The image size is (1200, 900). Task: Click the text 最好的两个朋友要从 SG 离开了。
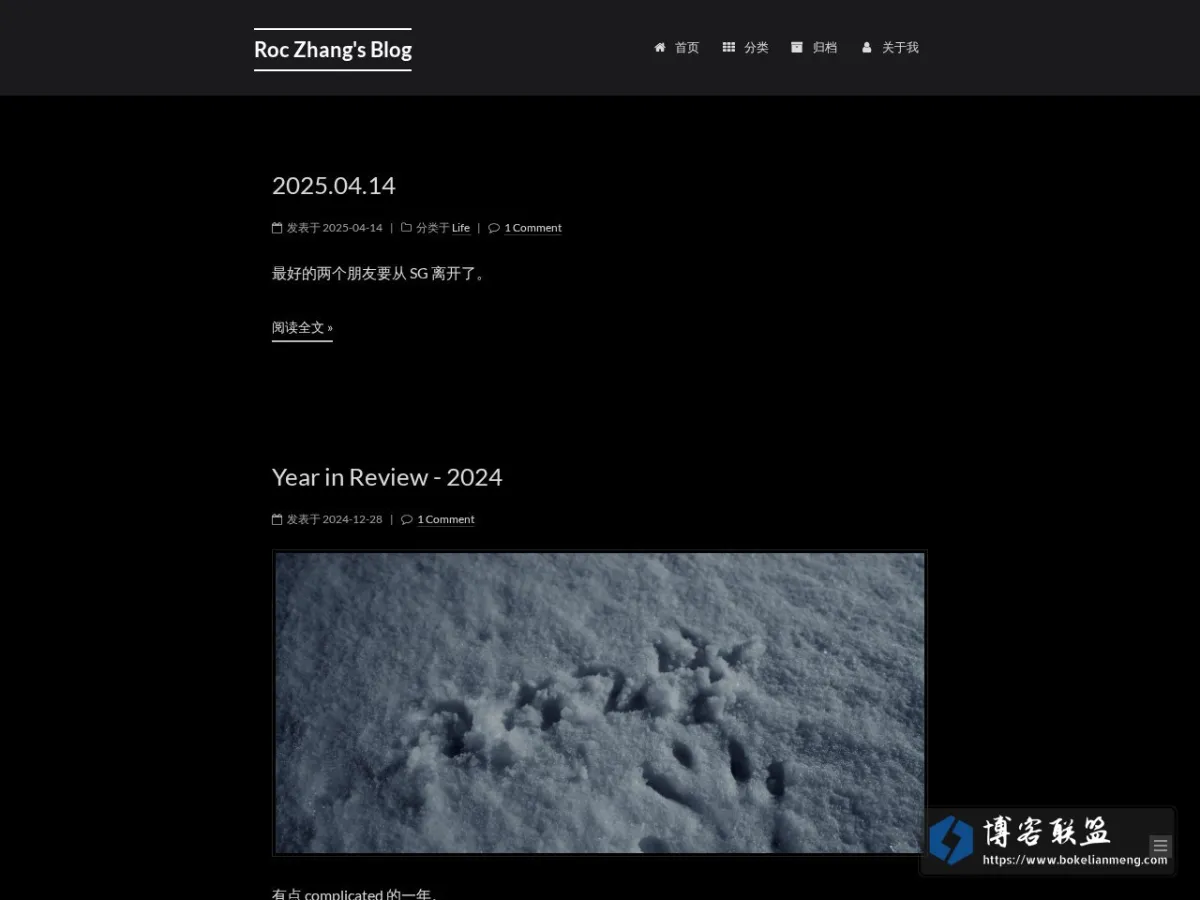coord(380,274)
